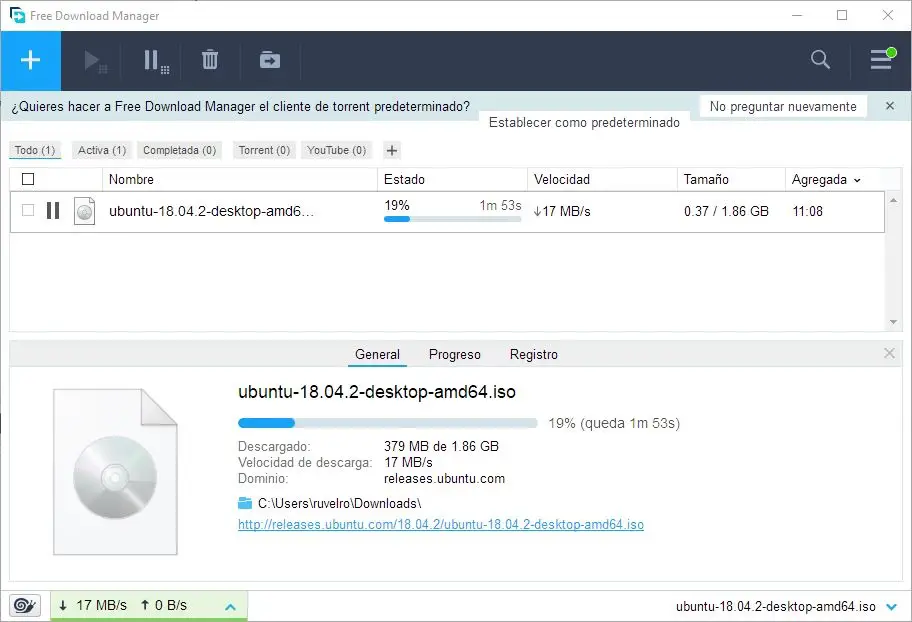Click the ubuntu-18.04.2-desktop-amd64.iso title in details

tap(377, 392)
